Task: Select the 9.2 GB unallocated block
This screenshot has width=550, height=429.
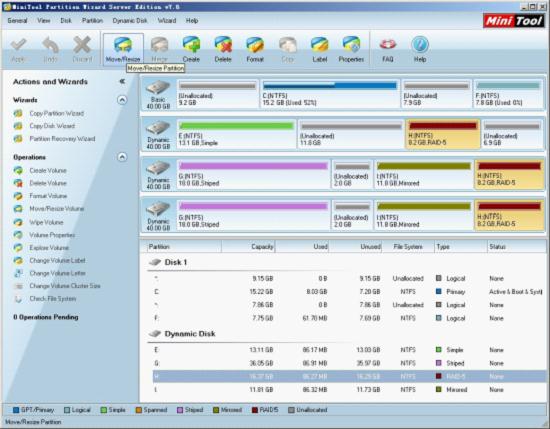Action: point(217,94)
